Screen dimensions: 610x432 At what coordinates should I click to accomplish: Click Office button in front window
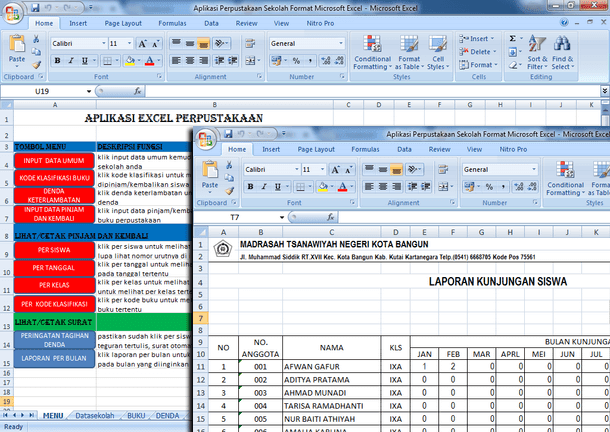point(206,140)
